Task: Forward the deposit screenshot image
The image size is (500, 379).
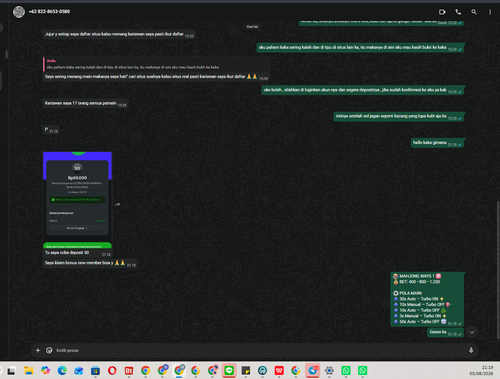Action: (x=118, y=205)
